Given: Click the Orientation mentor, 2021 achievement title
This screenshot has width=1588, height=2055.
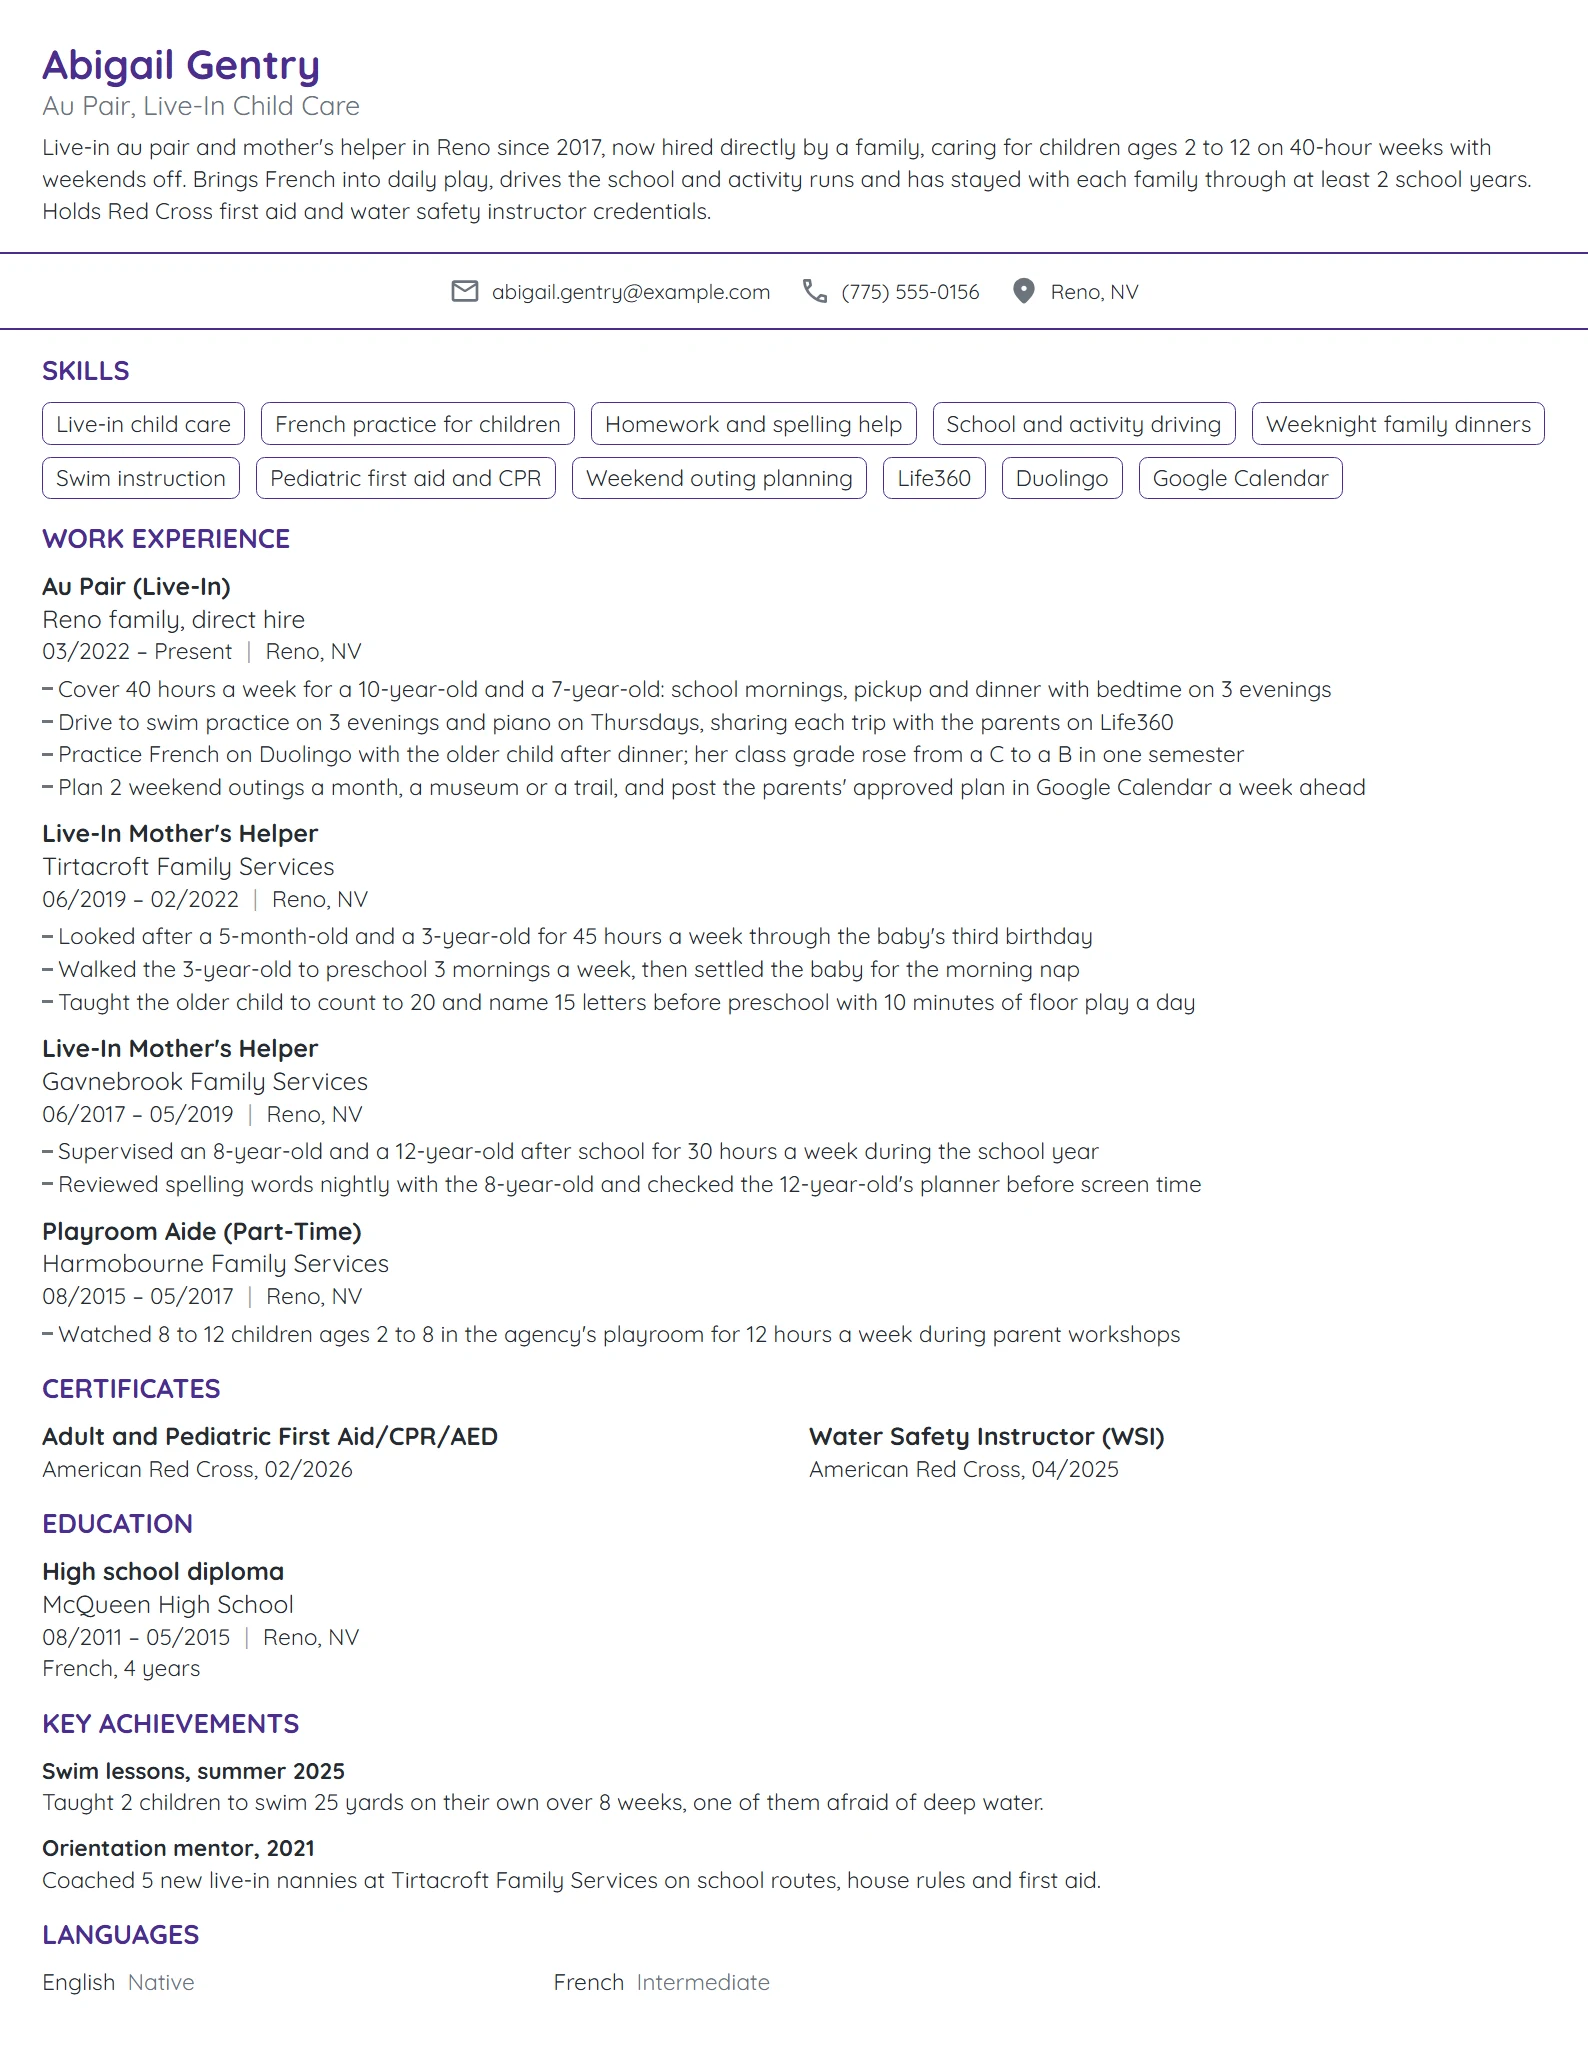Looking at the screenshot, I should point(178,1848).
